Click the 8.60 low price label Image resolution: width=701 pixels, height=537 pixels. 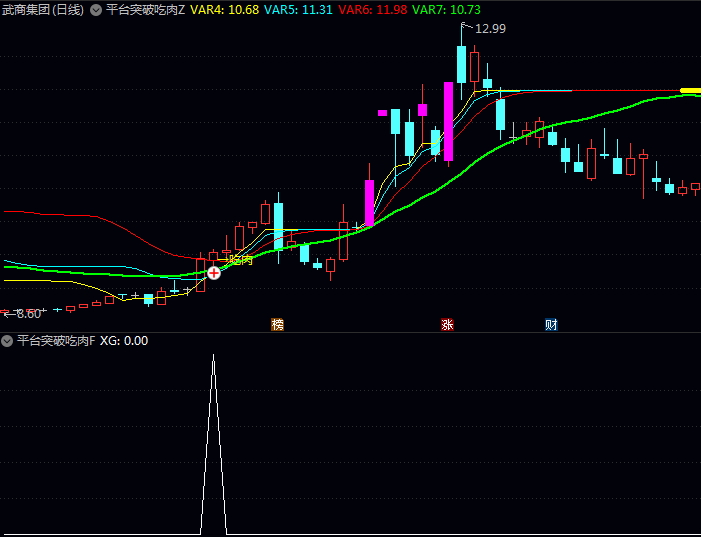point(27,314)
